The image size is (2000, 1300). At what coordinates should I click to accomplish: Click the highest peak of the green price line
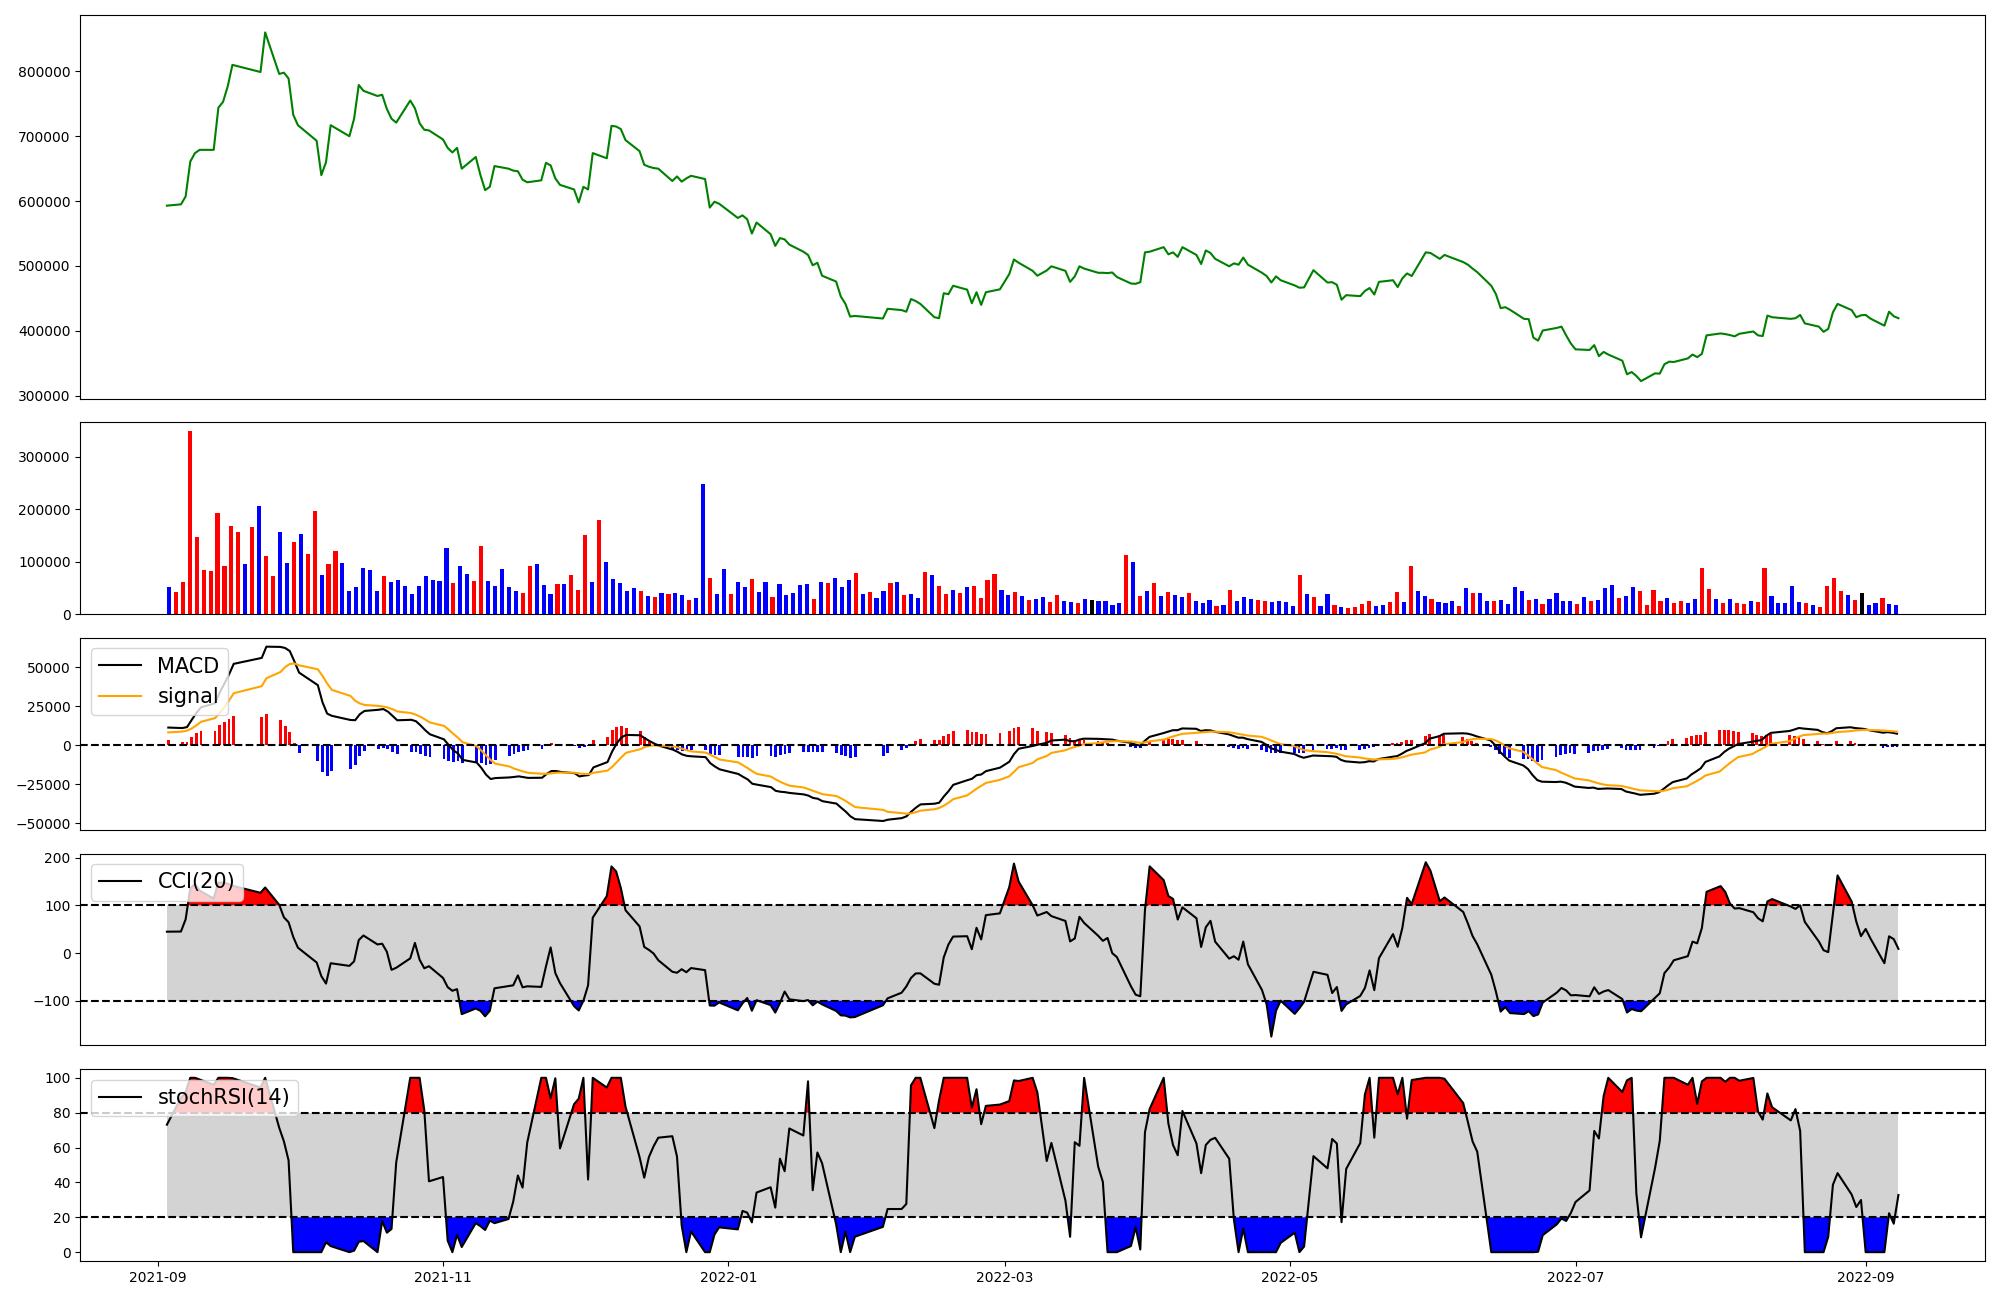(x=265, y=33)
